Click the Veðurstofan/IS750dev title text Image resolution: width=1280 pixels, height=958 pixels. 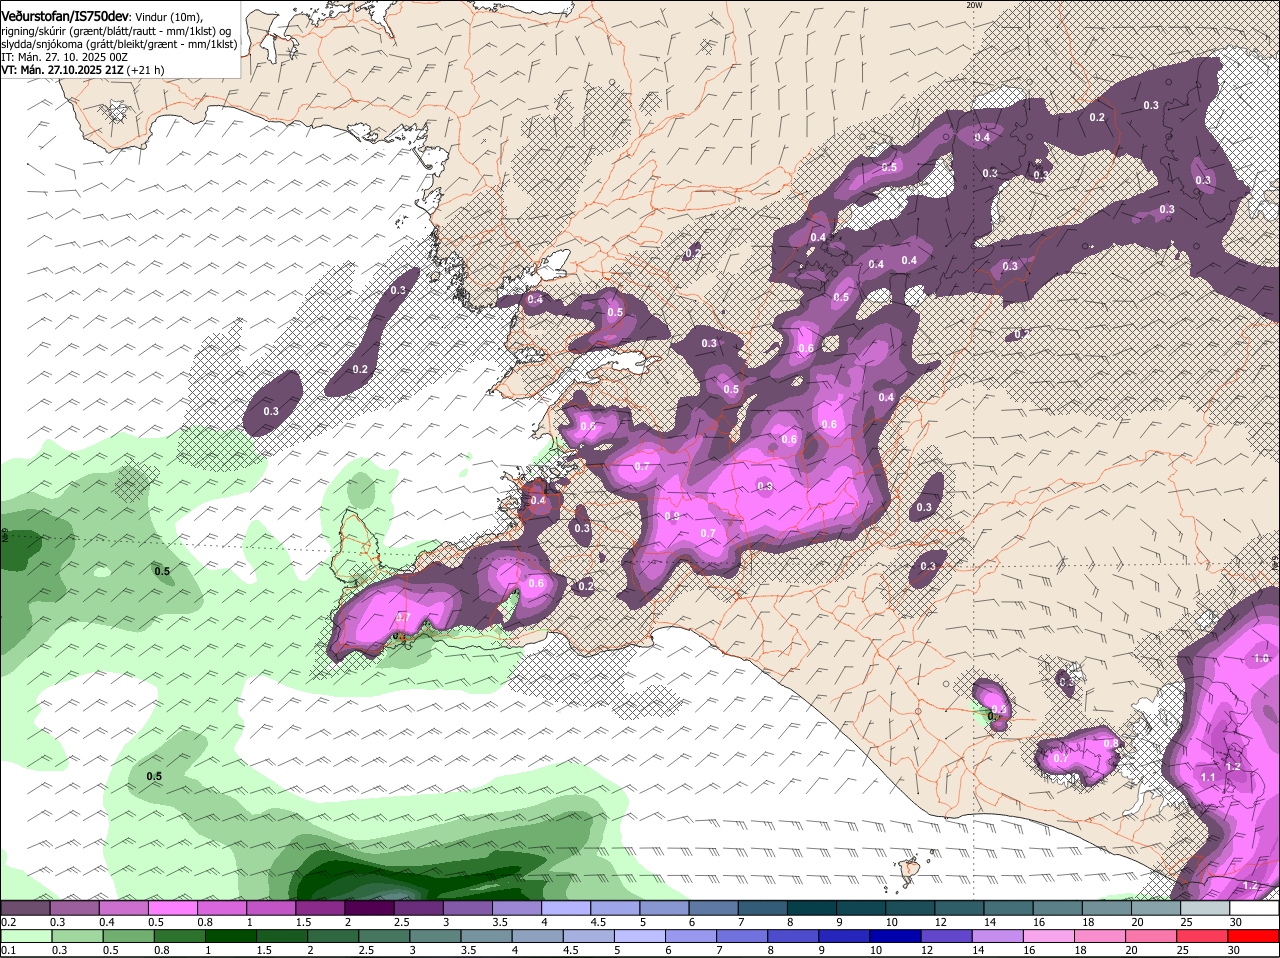pyautogui.click(x=64, y=16)
